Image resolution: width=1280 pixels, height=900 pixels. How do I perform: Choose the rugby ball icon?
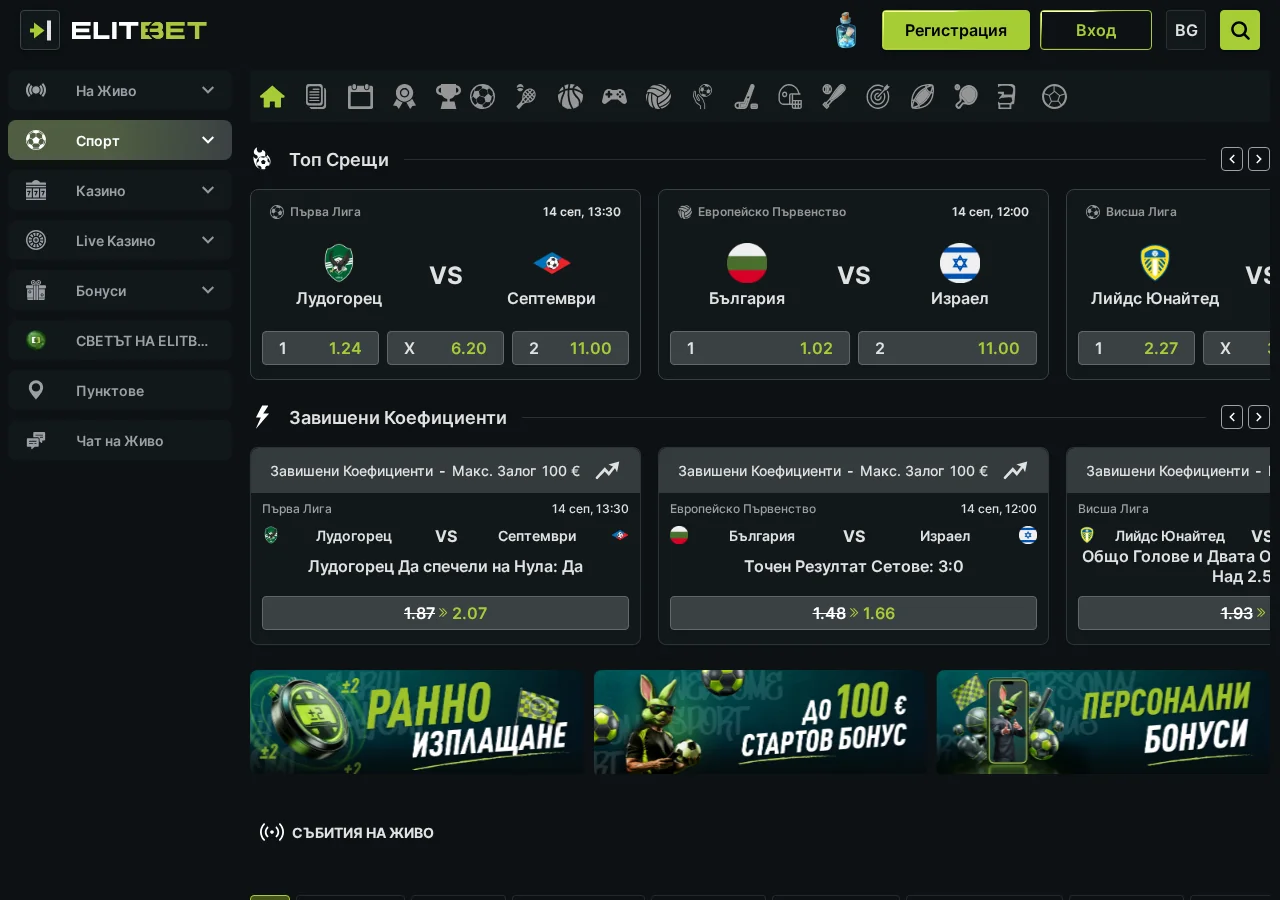pos(922,97)
